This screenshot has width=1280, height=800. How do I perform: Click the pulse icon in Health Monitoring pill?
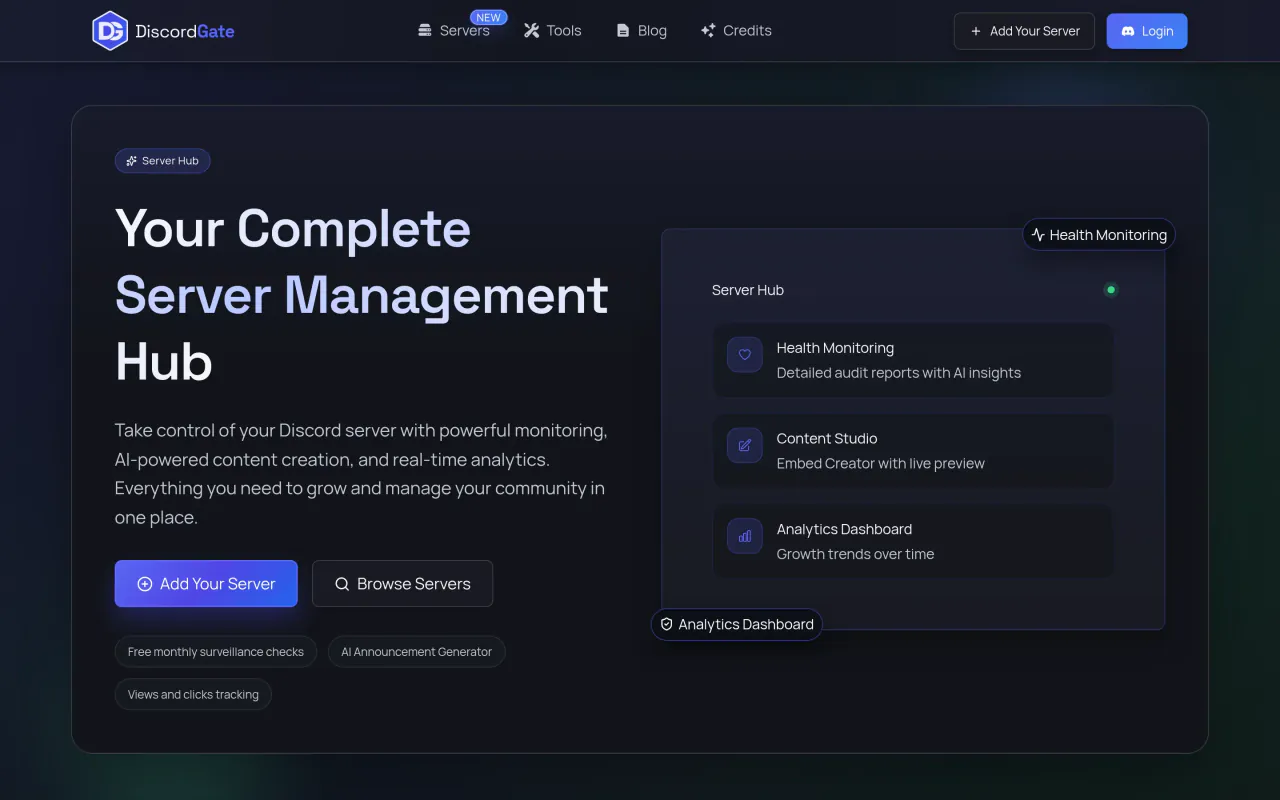pyautogui.click(x=1038, y=235)
